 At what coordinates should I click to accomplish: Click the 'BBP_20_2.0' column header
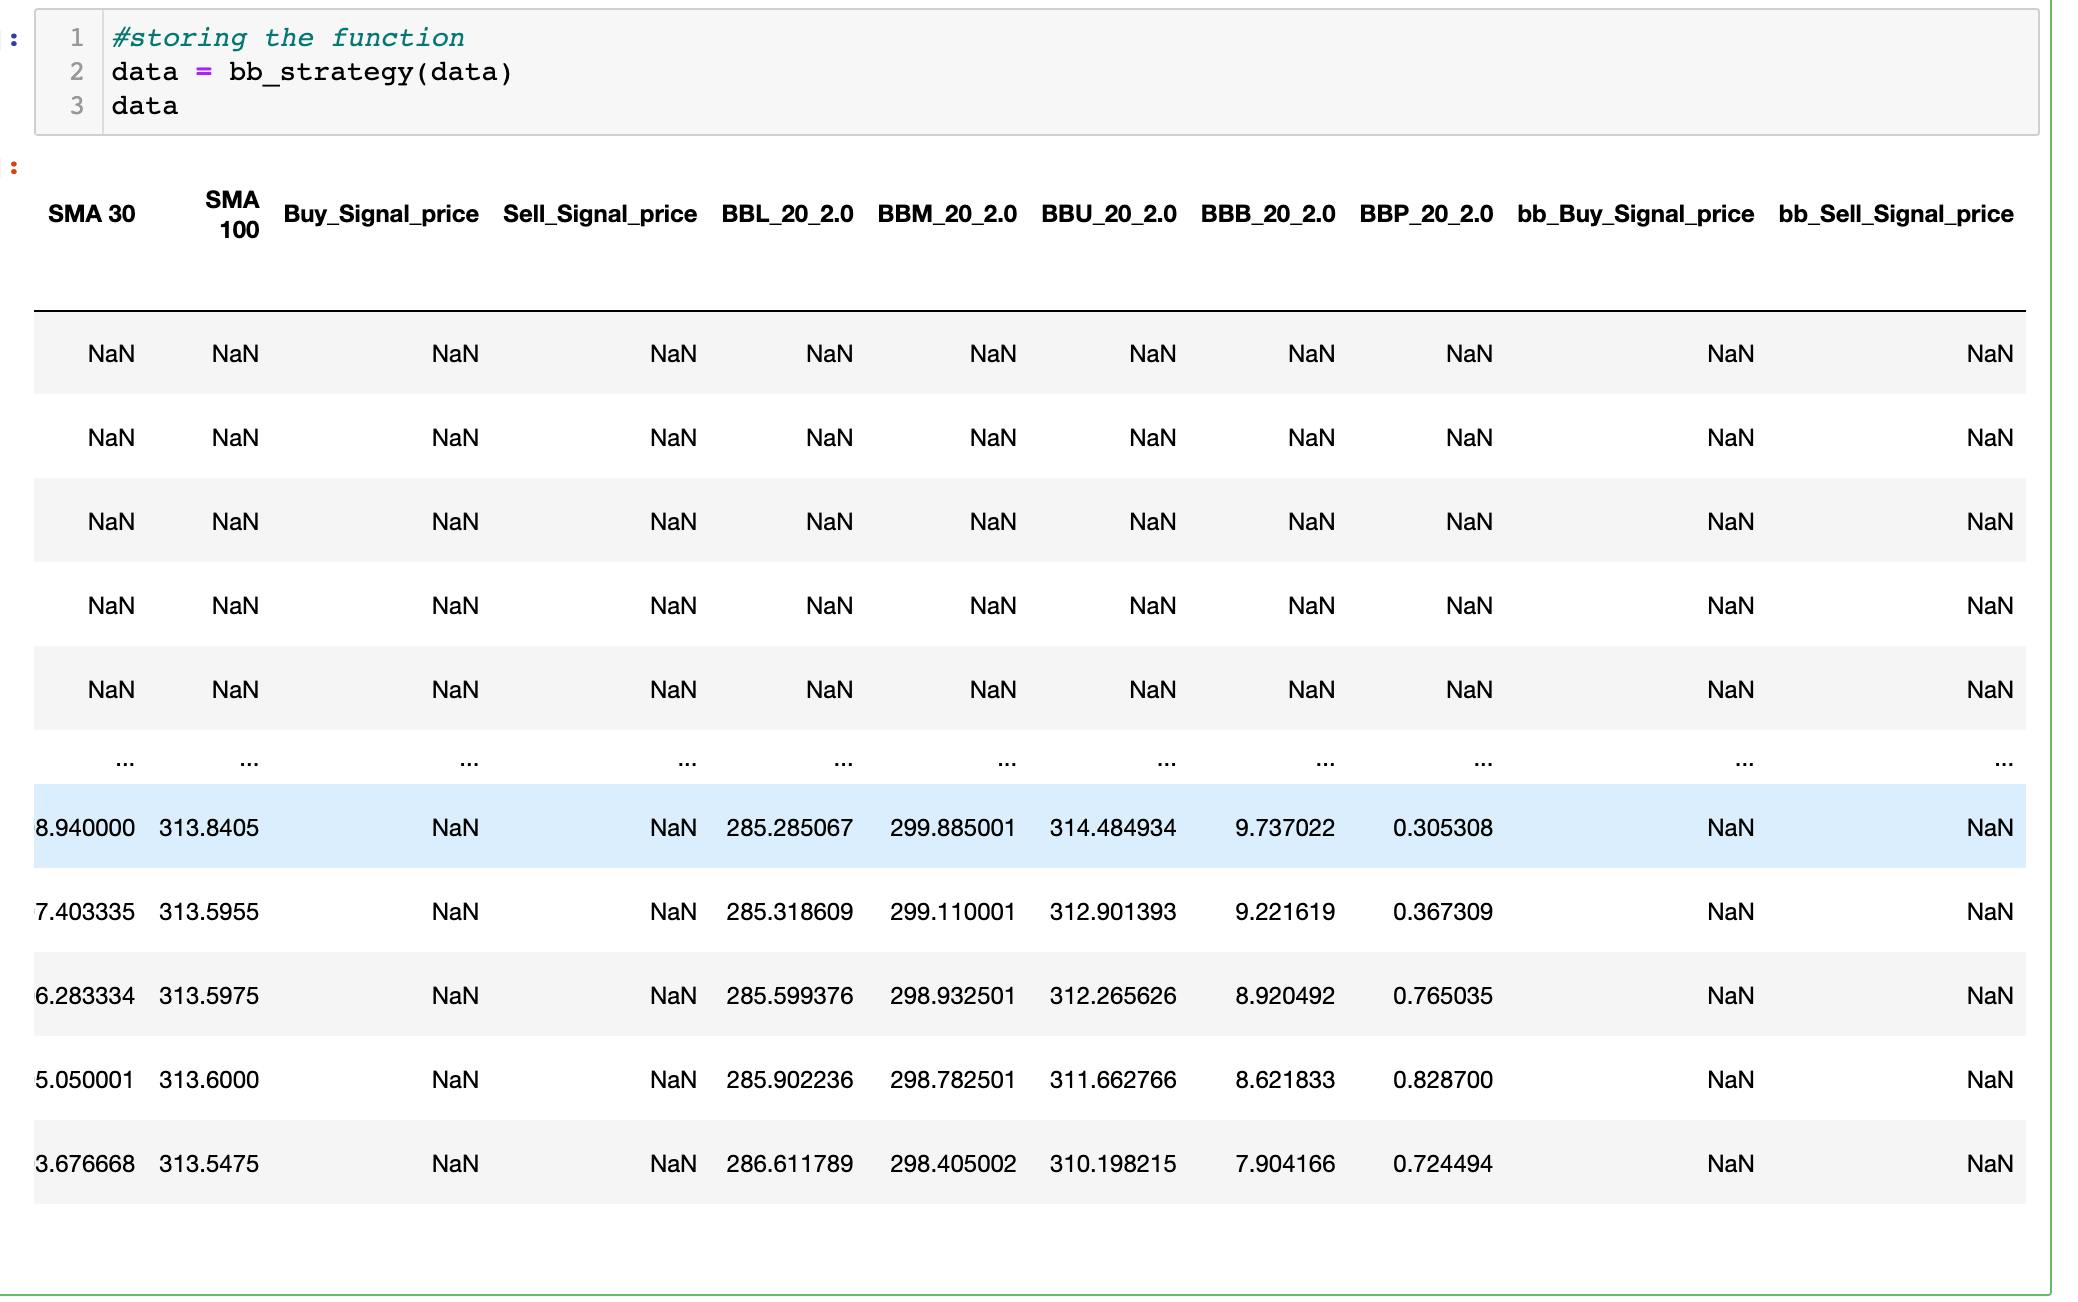click(x=1426, y=214)
